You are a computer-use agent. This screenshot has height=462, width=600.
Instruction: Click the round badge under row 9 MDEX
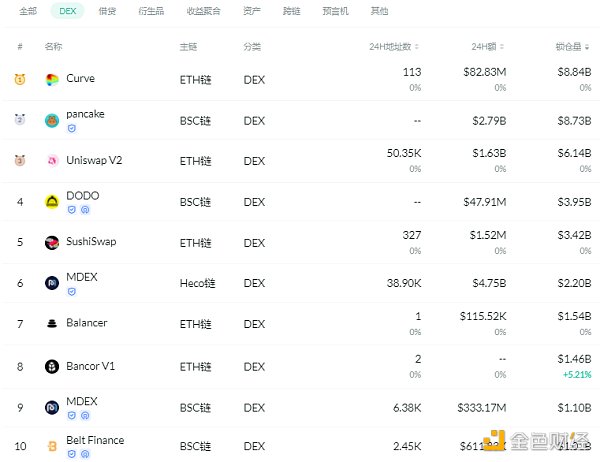coord(85,415)
